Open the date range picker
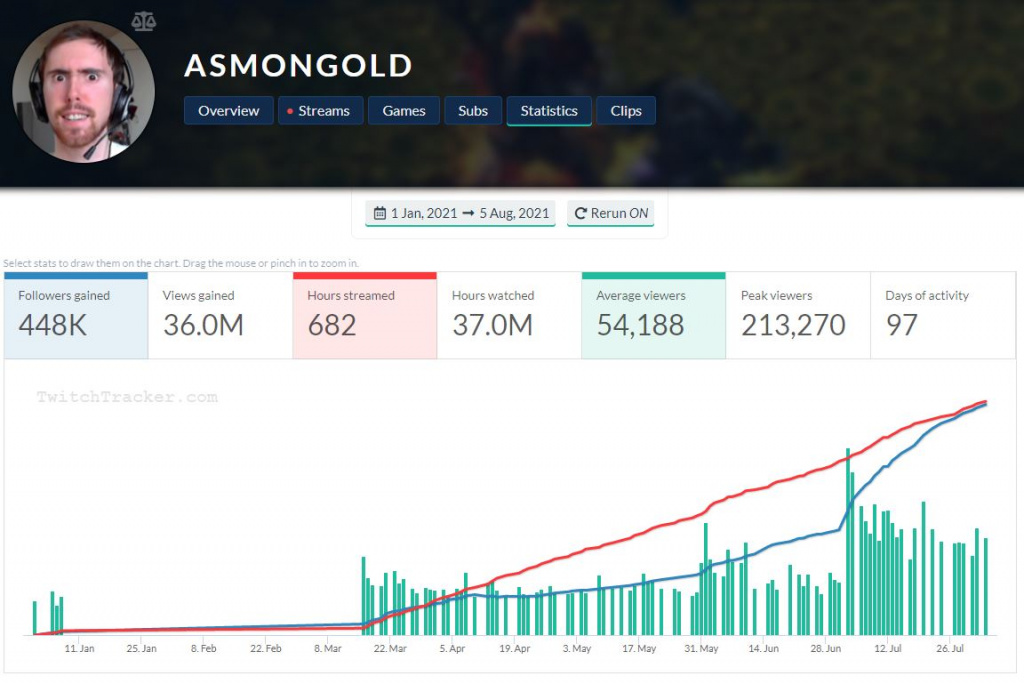This screenshot has width=1024, height=684. pyautogui.click(x=460, y=214)
